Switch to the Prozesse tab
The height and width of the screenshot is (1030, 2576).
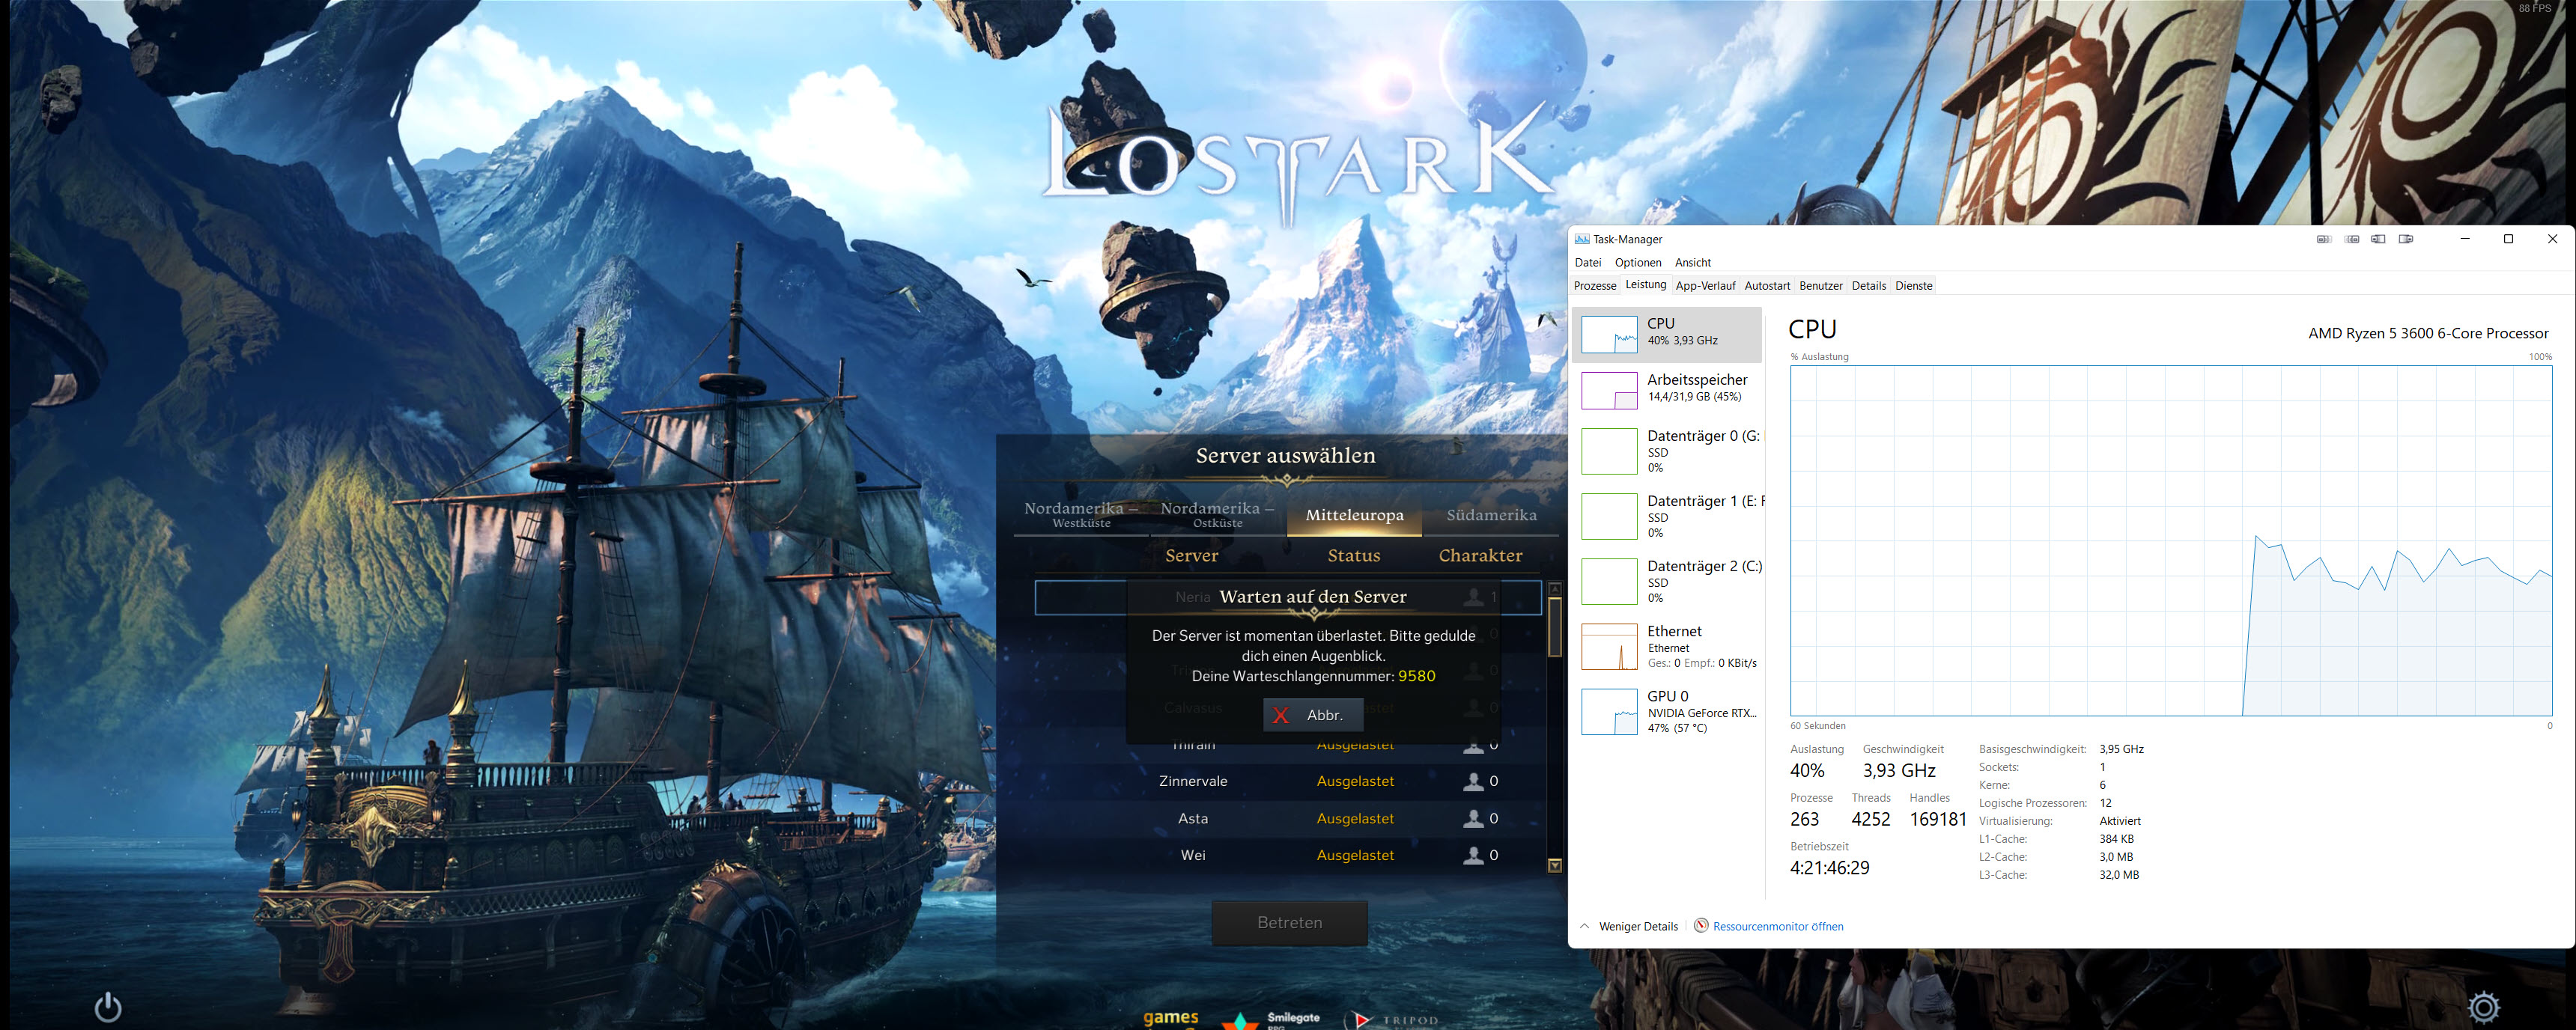tap(1595, 286)
